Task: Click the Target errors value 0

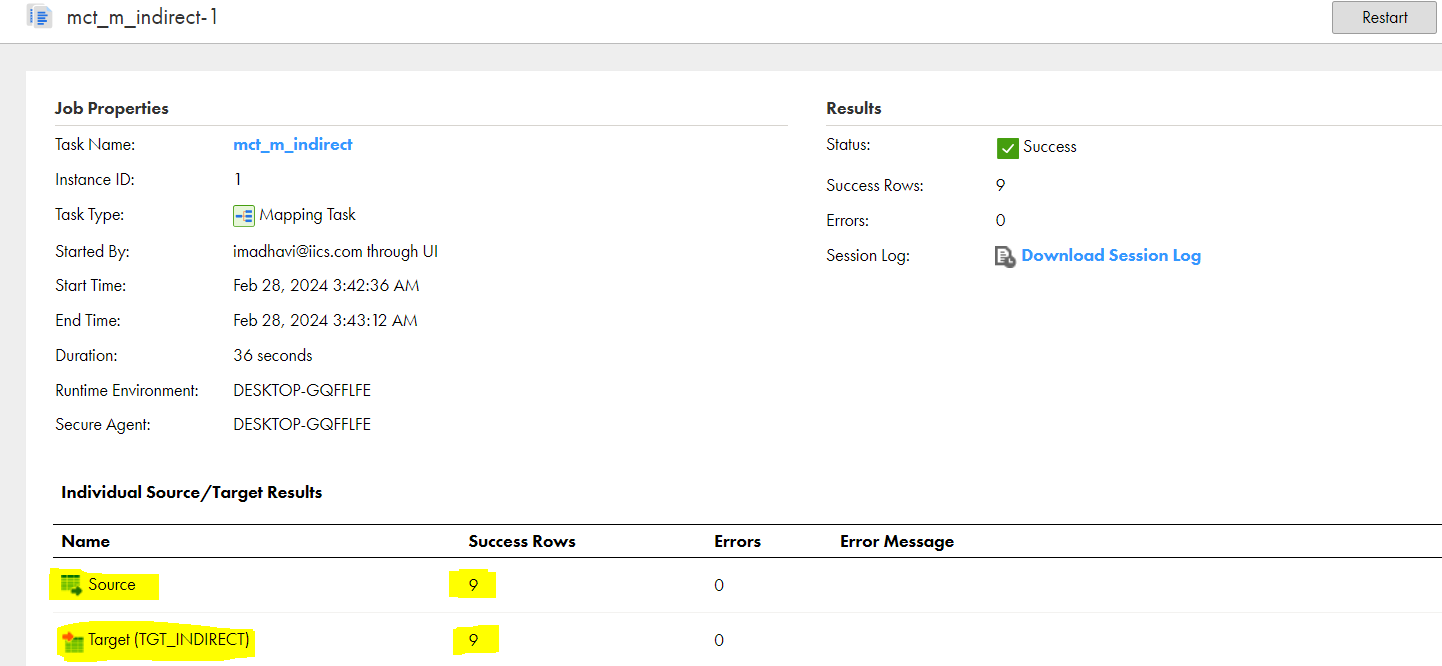Action: pos(719,640)
